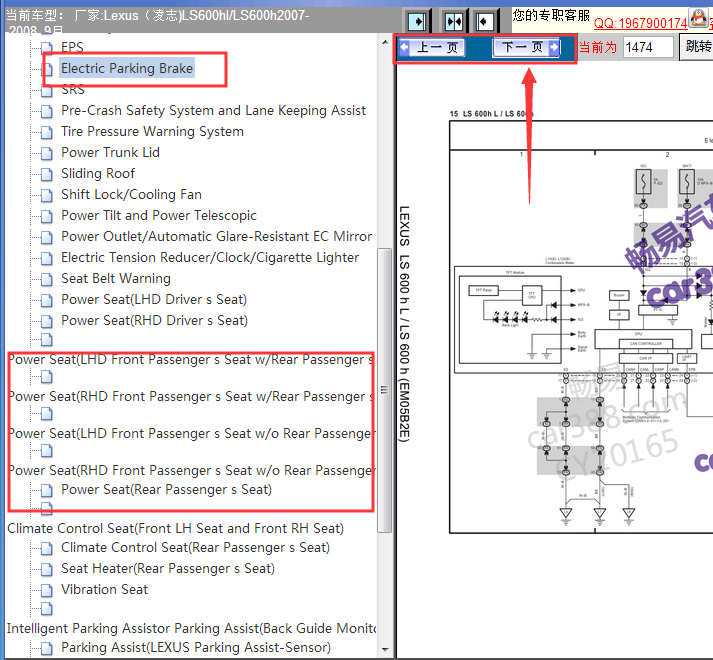Open Climate Control Seat(Rear Passenger s Seat) entry
The image size is (713, 660).
tap(196, 548)
